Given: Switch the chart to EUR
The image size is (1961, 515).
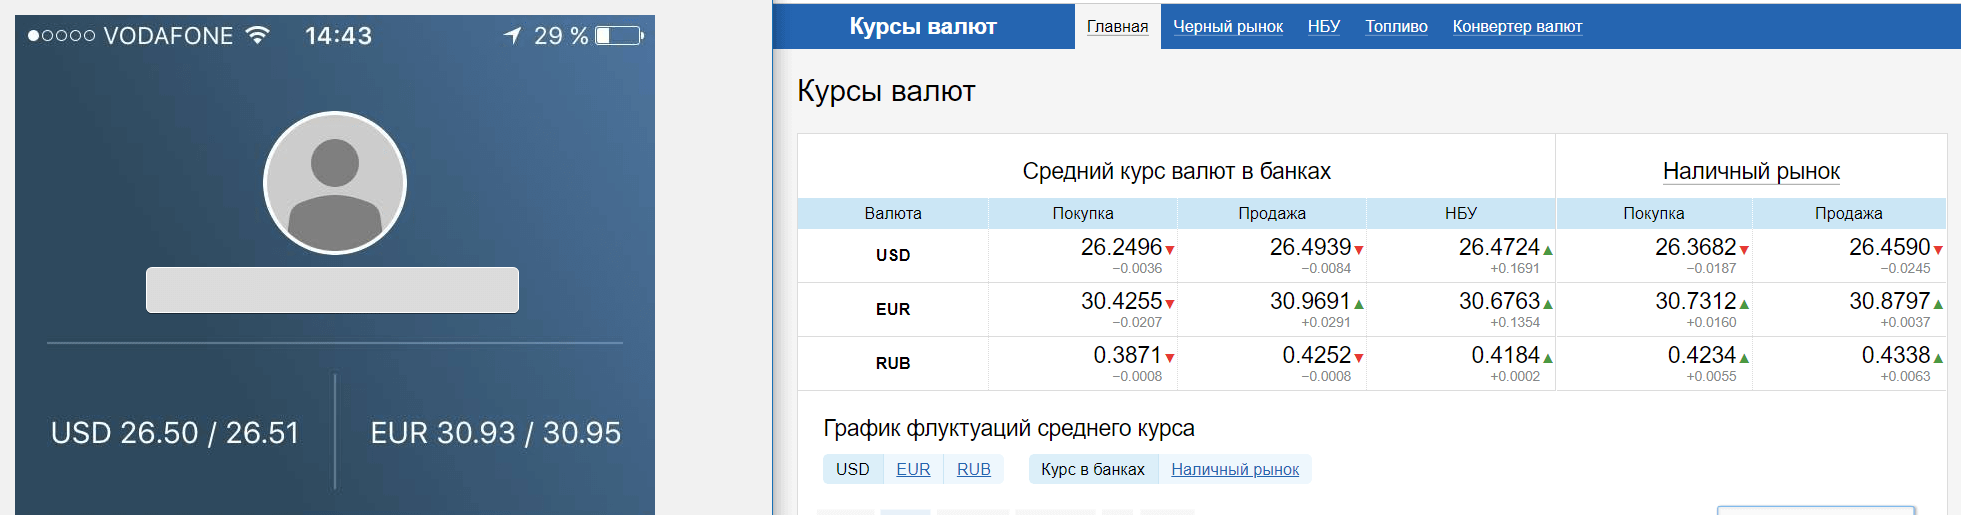Looking at the screenshot, I should pyautogui.click(x=913, y=469).
